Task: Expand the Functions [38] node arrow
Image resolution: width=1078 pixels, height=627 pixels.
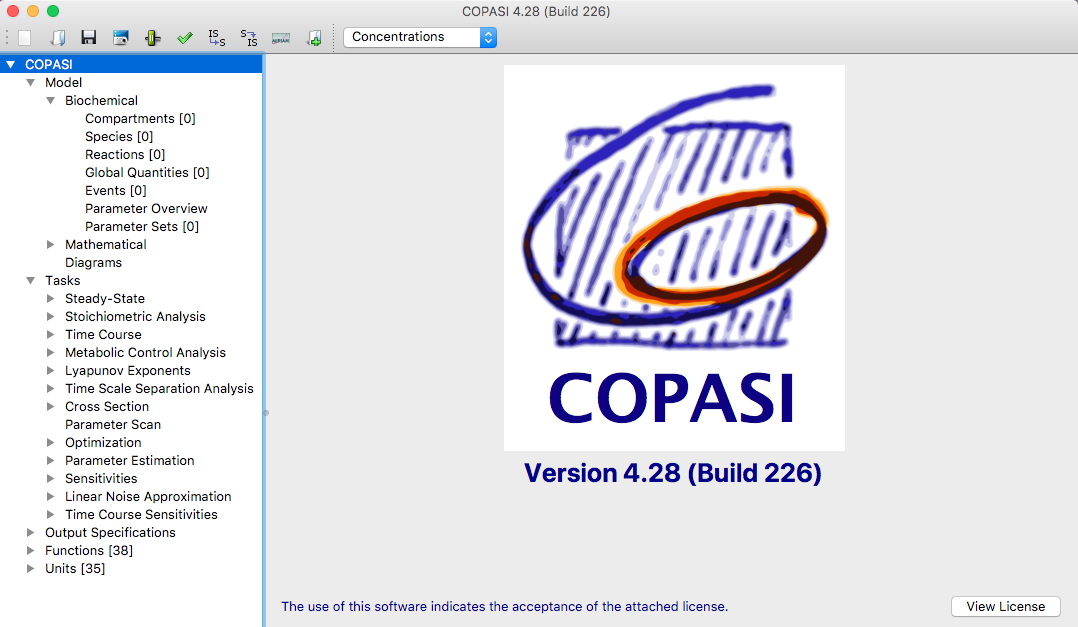Action: pyautogui.click(x=30, y=551)
